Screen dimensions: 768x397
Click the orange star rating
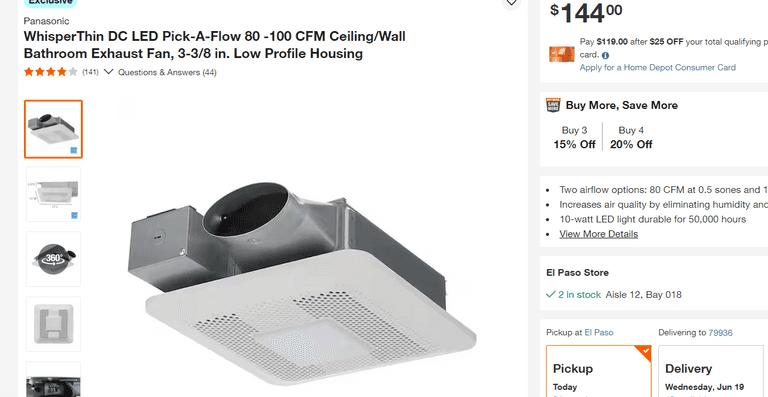[x=51, y=72]
